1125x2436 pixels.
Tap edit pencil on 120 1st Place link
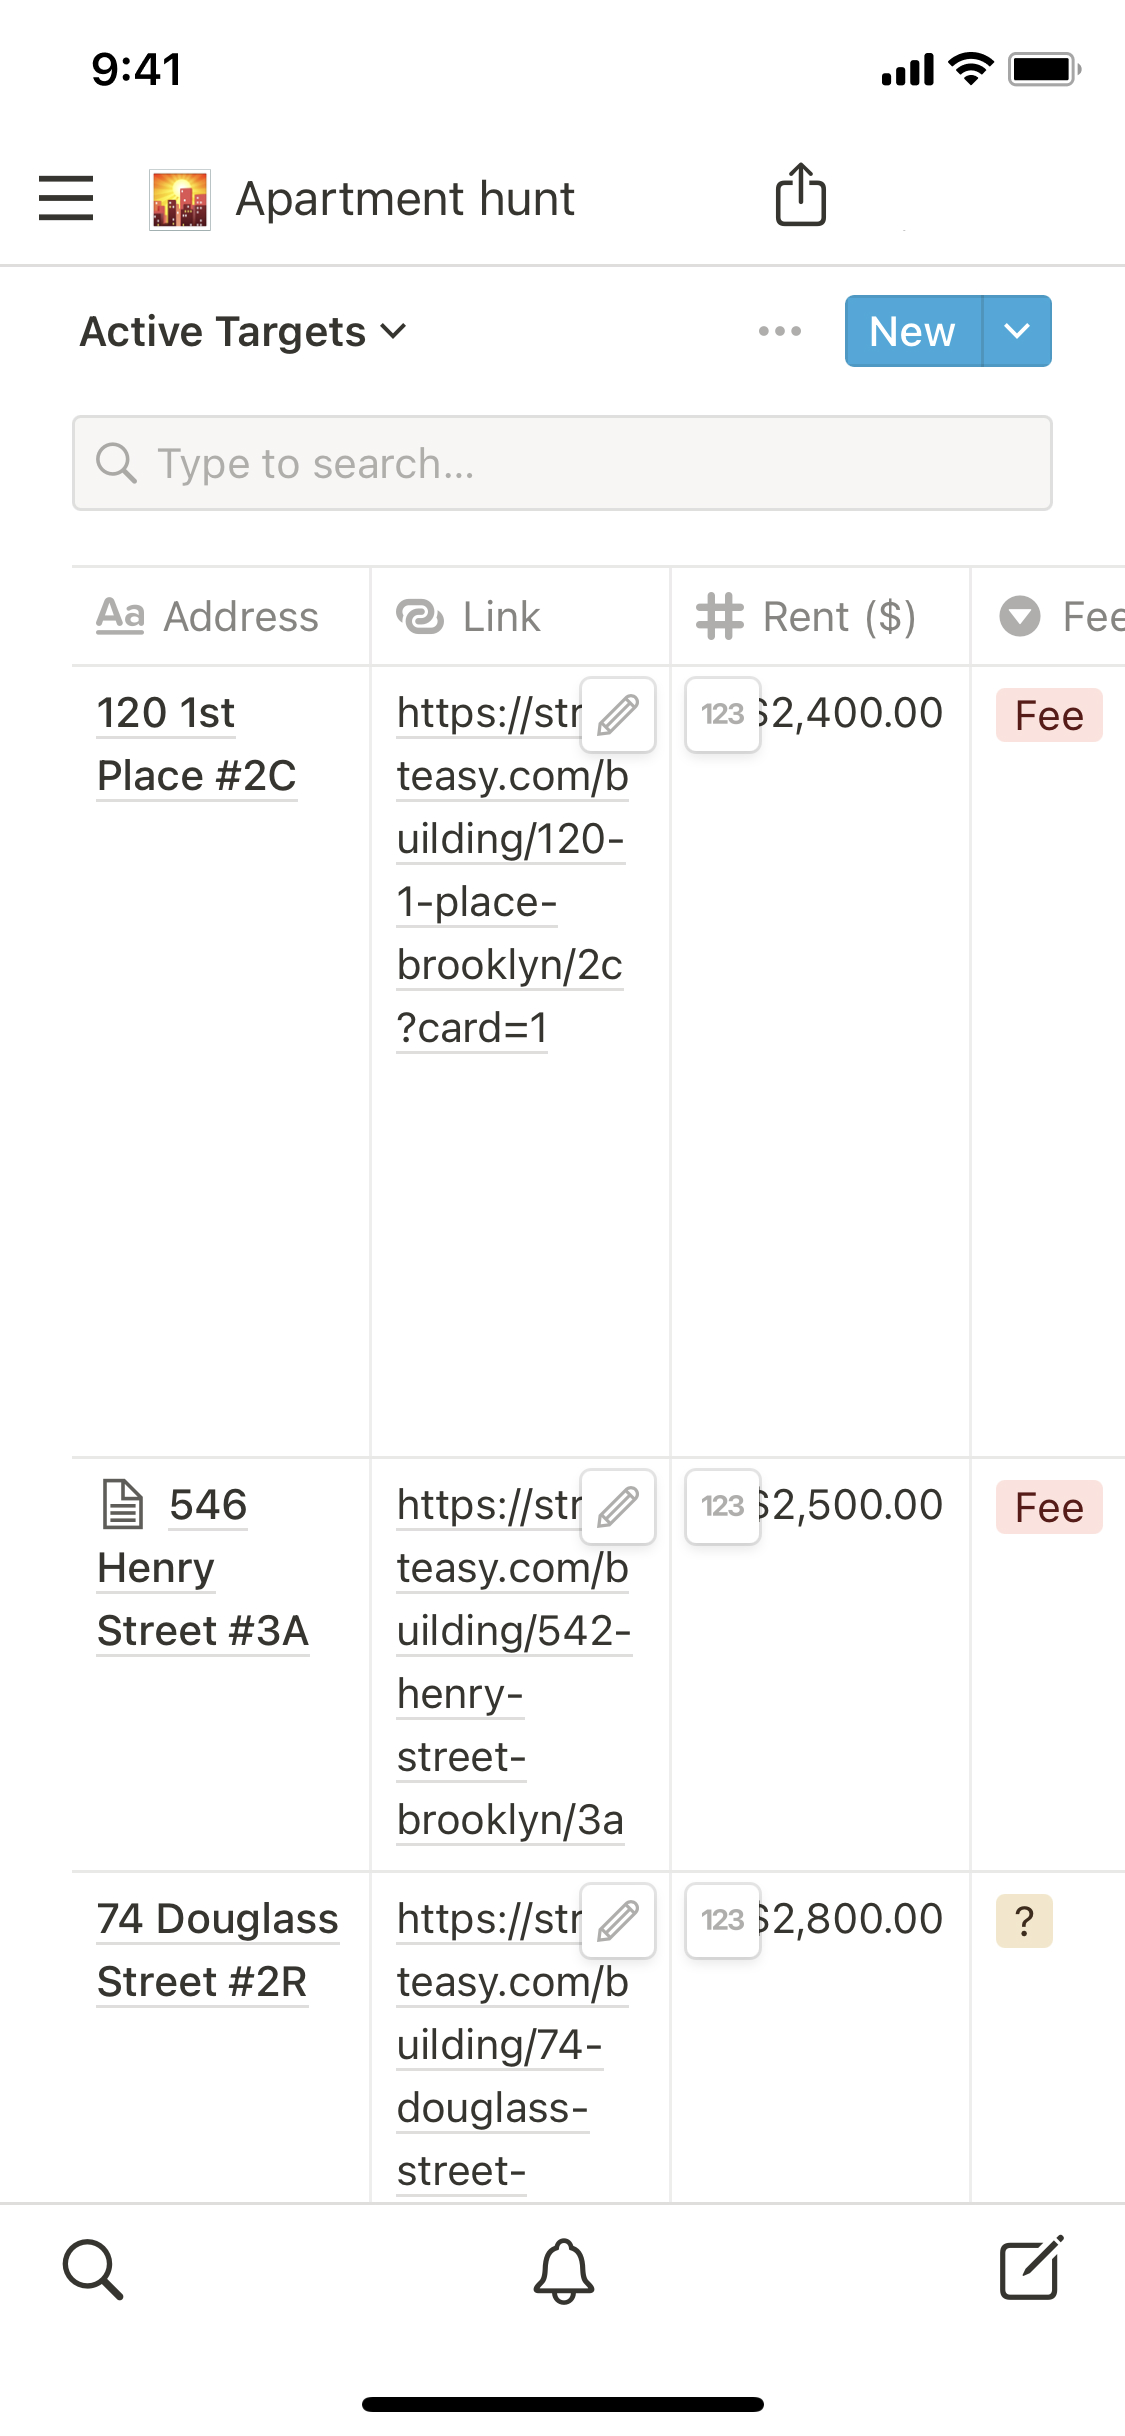click(x=618, y=715)
